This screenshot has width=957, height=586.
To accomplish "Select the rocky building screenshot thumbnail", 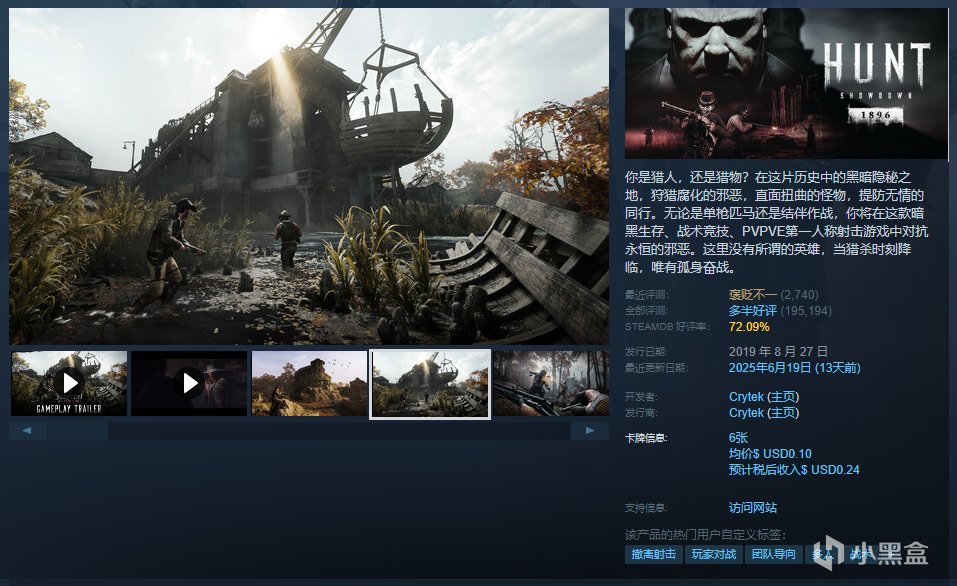I will pos(309,383).
